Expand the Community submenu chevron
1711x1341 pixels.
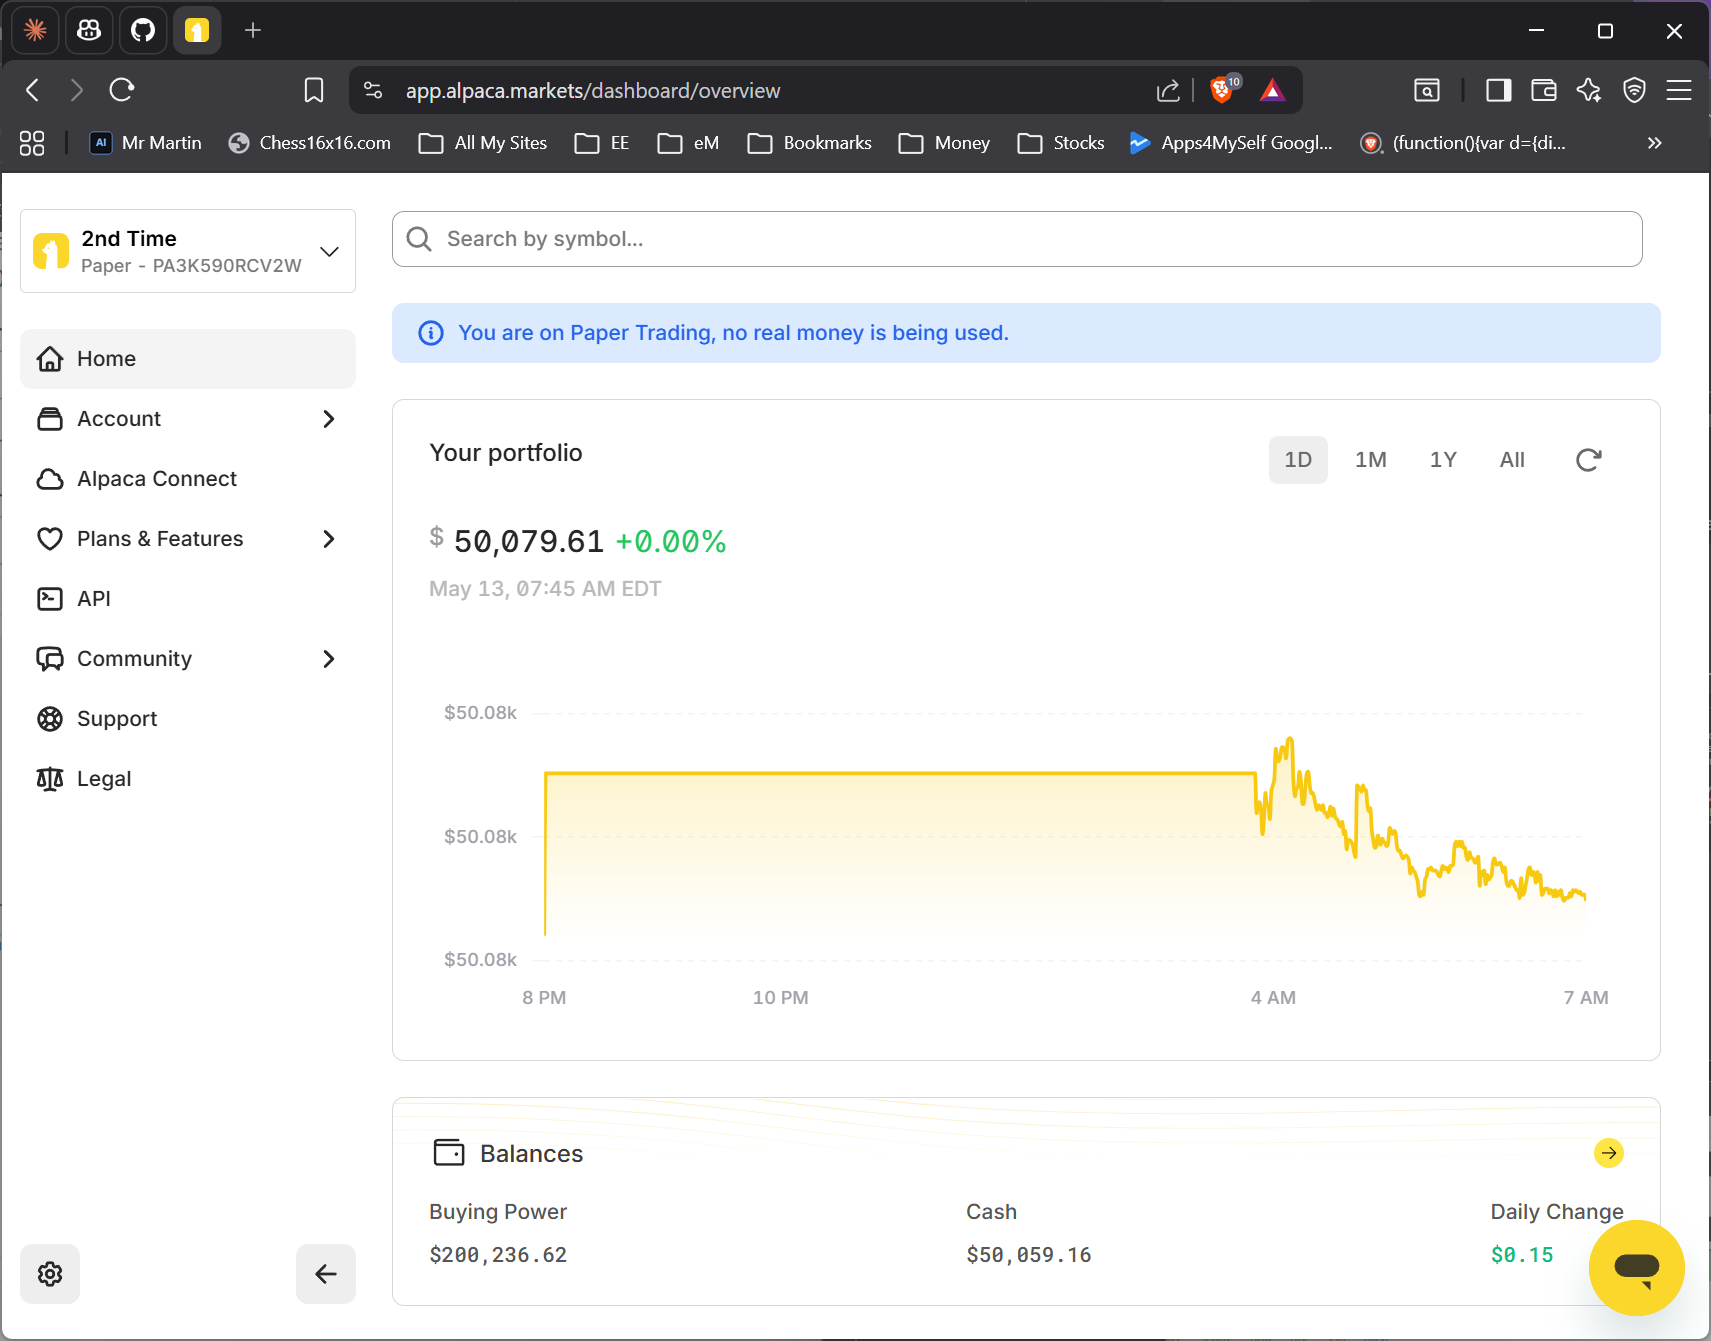coord(329,659)
